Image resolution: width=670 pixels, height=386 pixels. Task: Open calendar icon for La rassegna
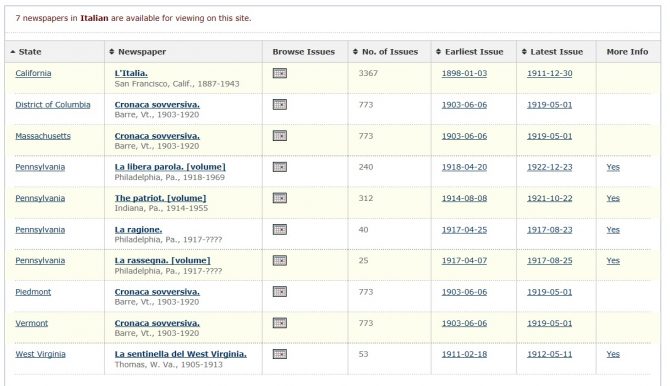[279, 261]
